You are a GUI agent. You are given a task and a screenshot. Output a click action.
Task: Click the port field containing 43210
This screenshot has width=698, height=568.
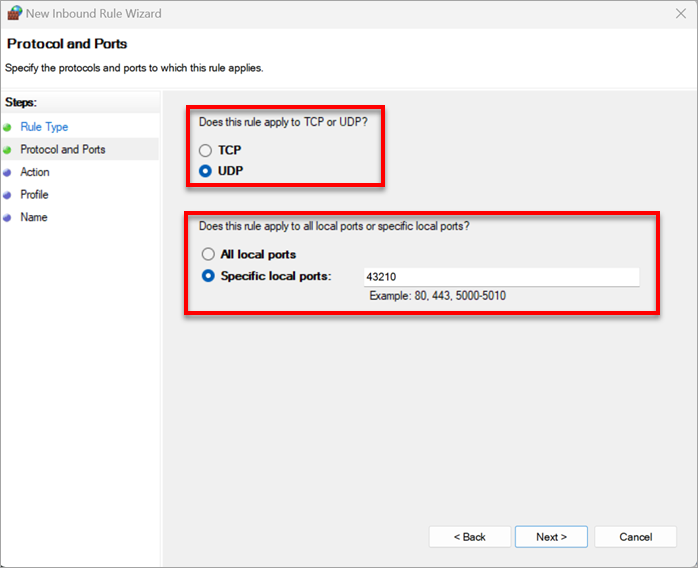point(500,277)
